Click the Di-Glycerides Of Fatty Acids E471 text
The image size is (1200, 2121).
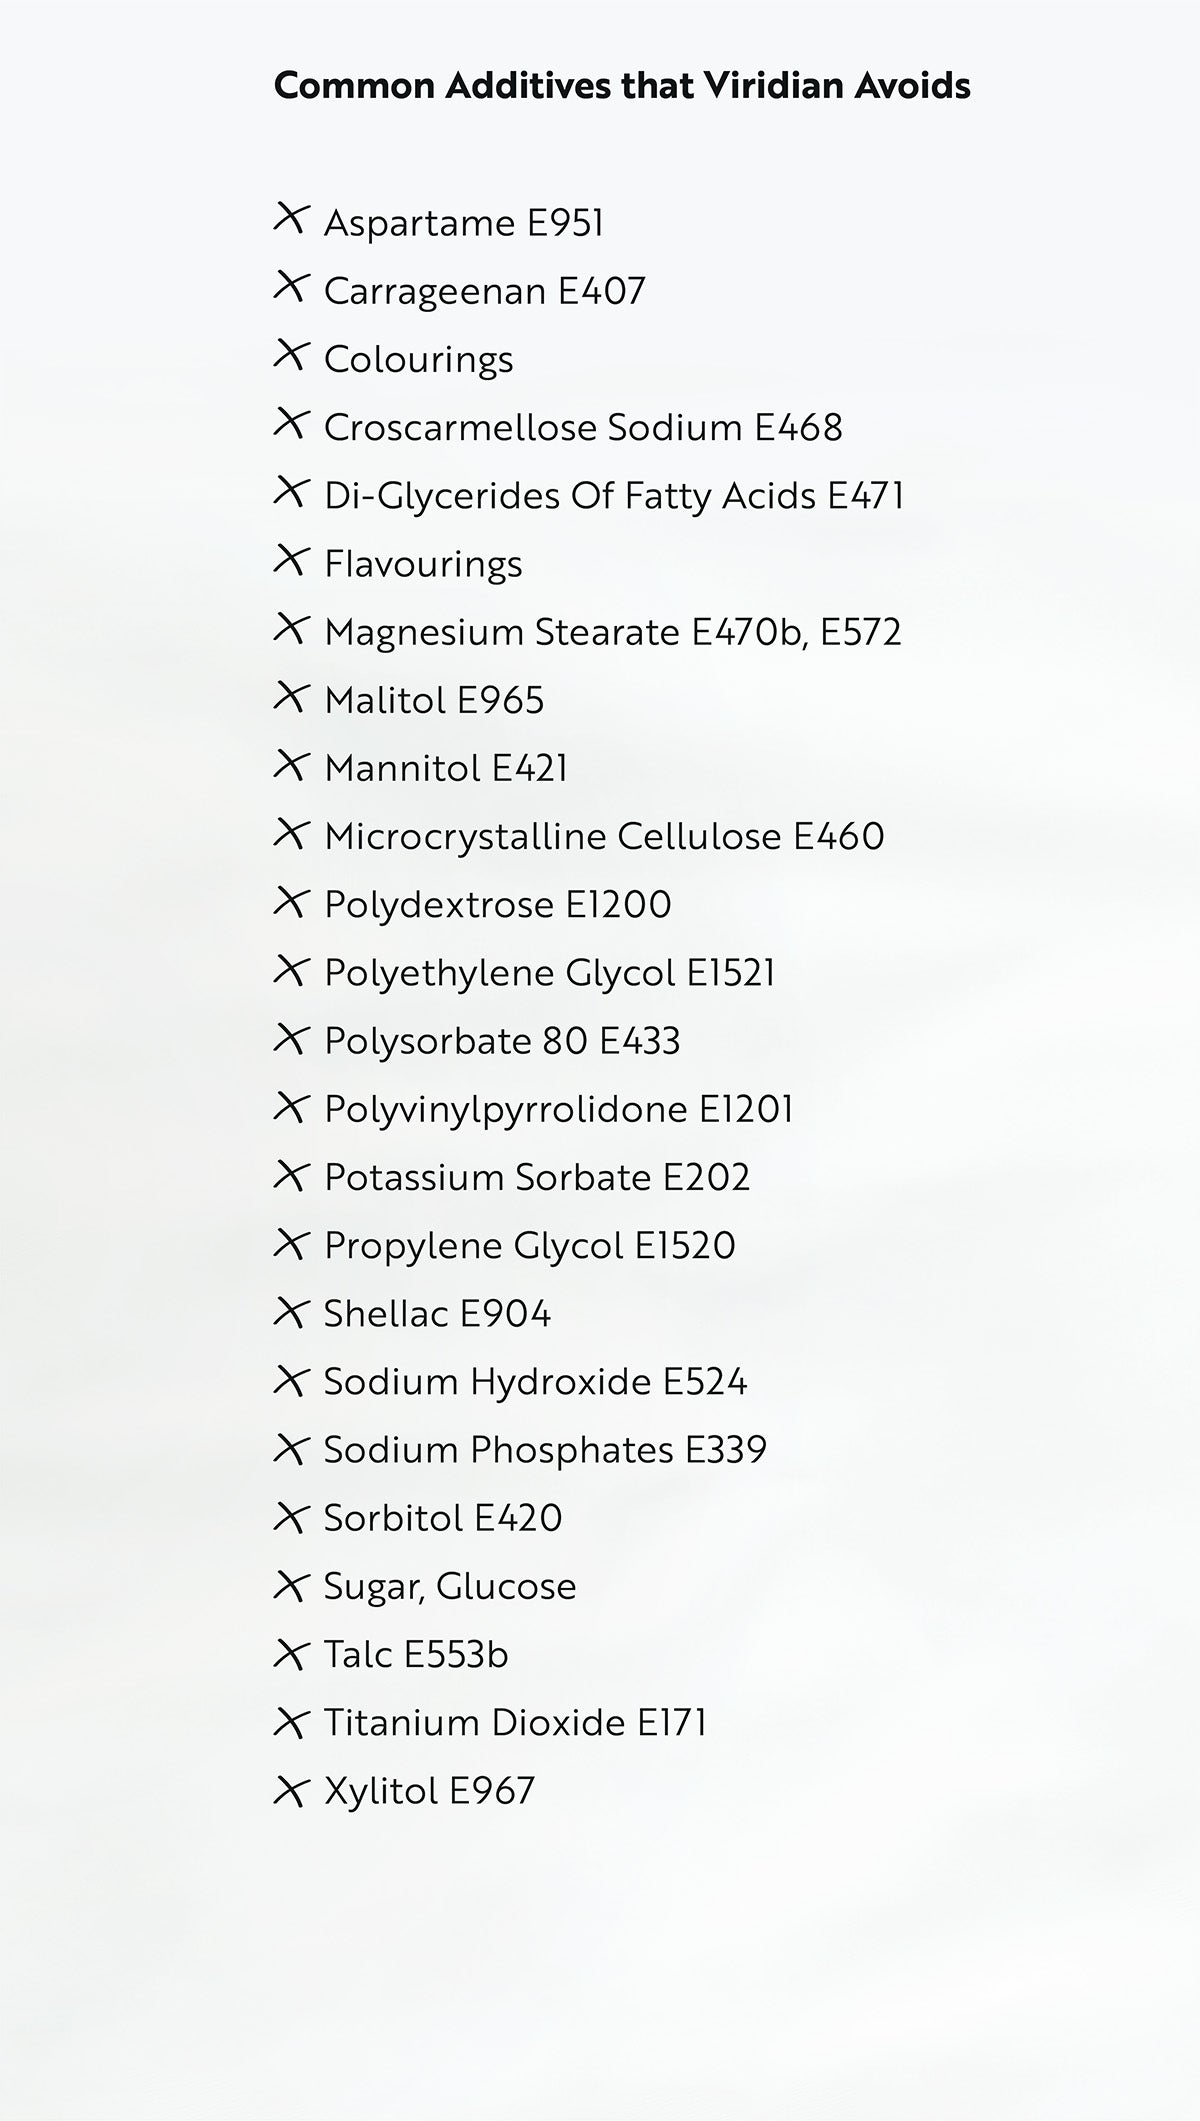coord(614,495)
